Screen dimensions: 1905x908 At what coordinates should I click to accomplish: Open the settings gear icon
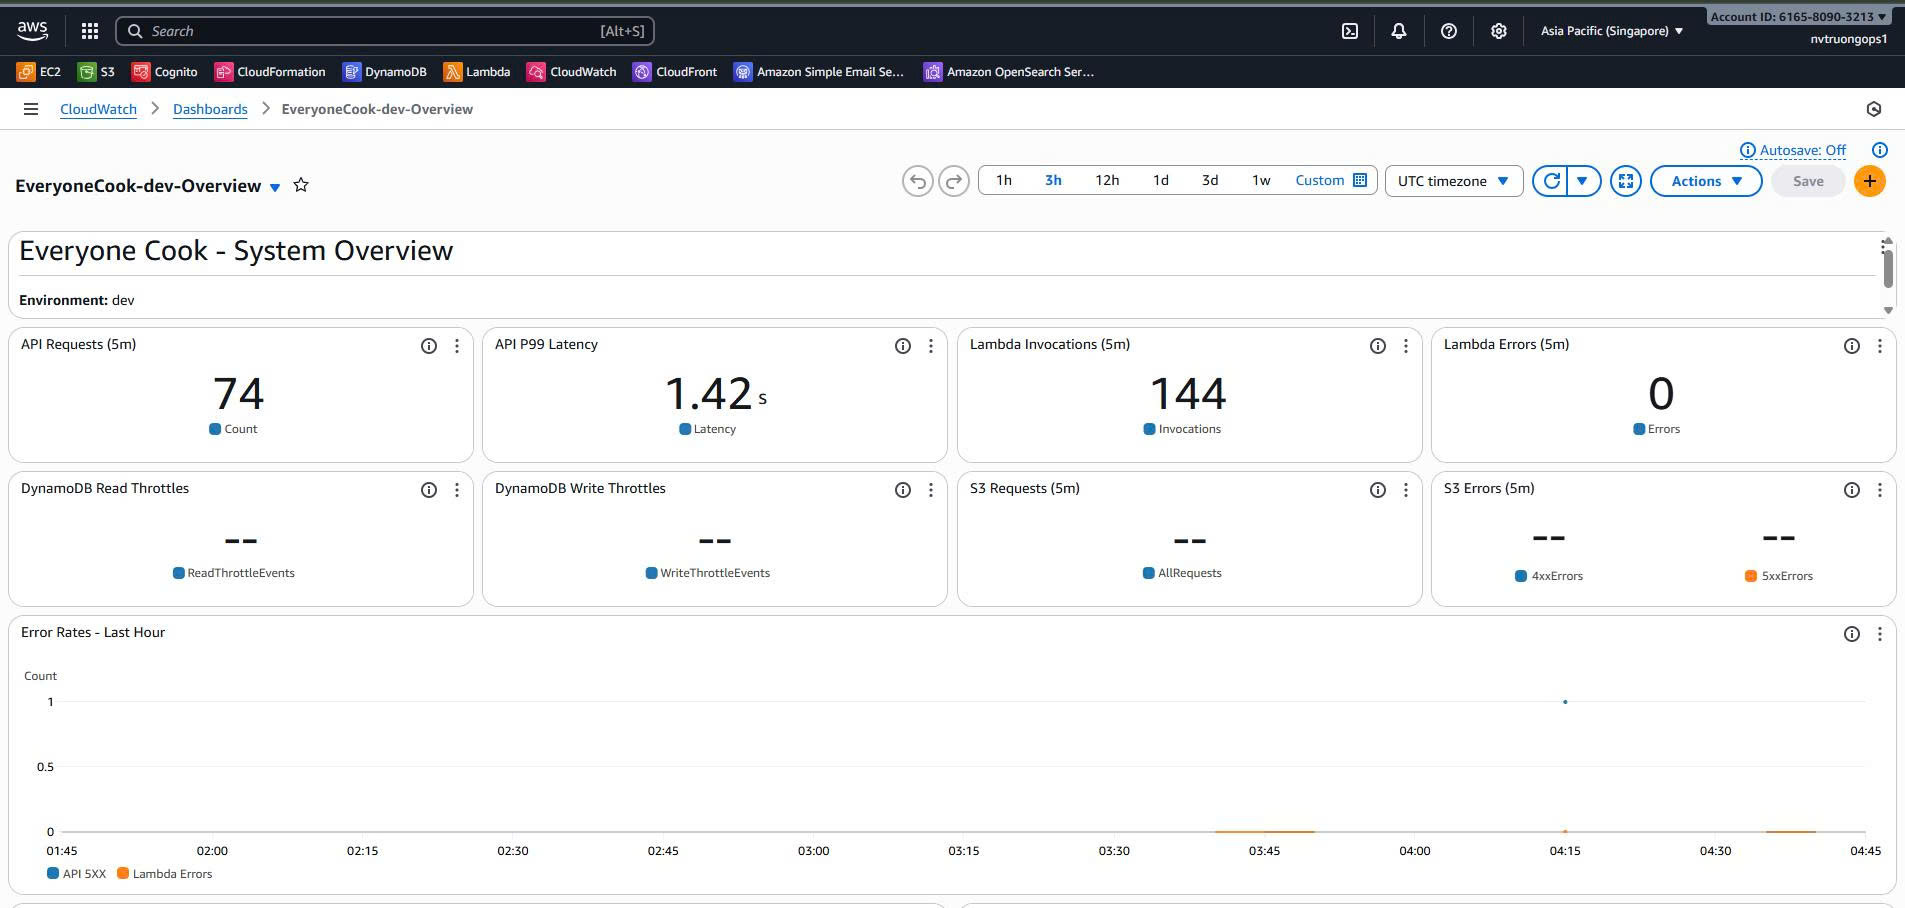1498,31
